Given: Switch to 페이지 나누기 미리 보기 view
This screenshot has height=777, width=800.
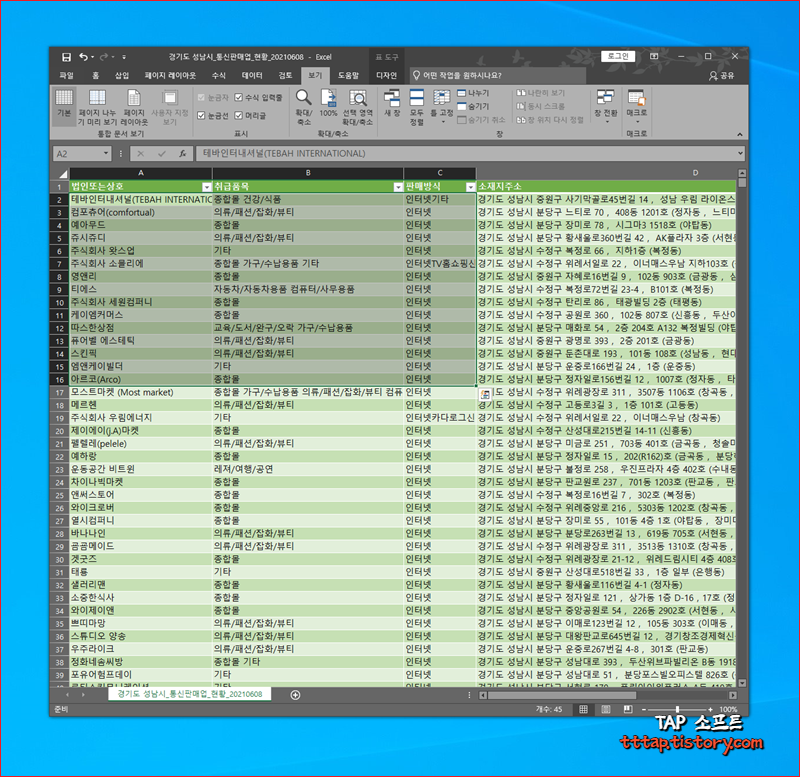Looking at the screenshot, I should click(97, 108).
